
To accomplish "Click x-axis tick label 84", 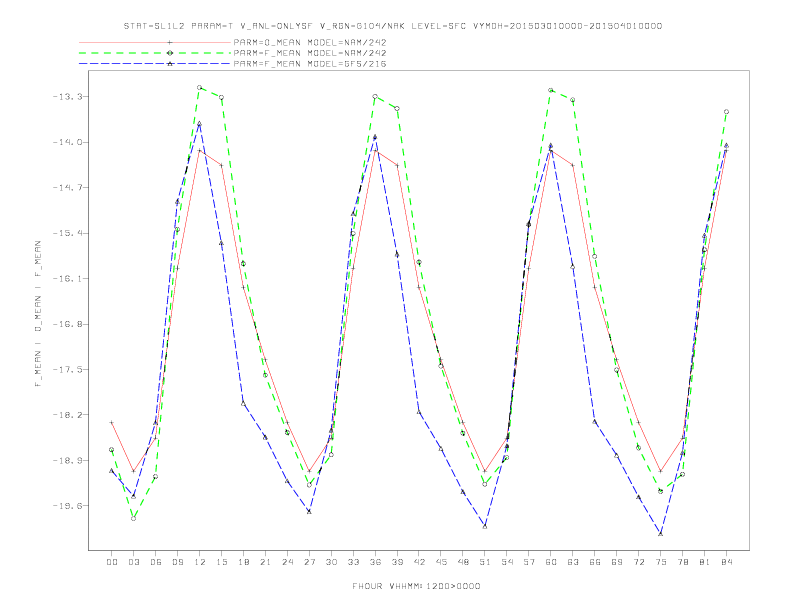I will coord(727,562).
